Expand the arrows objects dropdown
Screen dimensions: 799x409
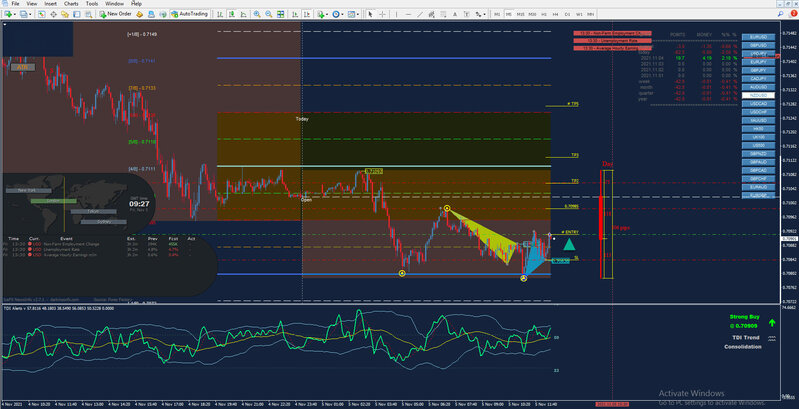pos(484,14)
